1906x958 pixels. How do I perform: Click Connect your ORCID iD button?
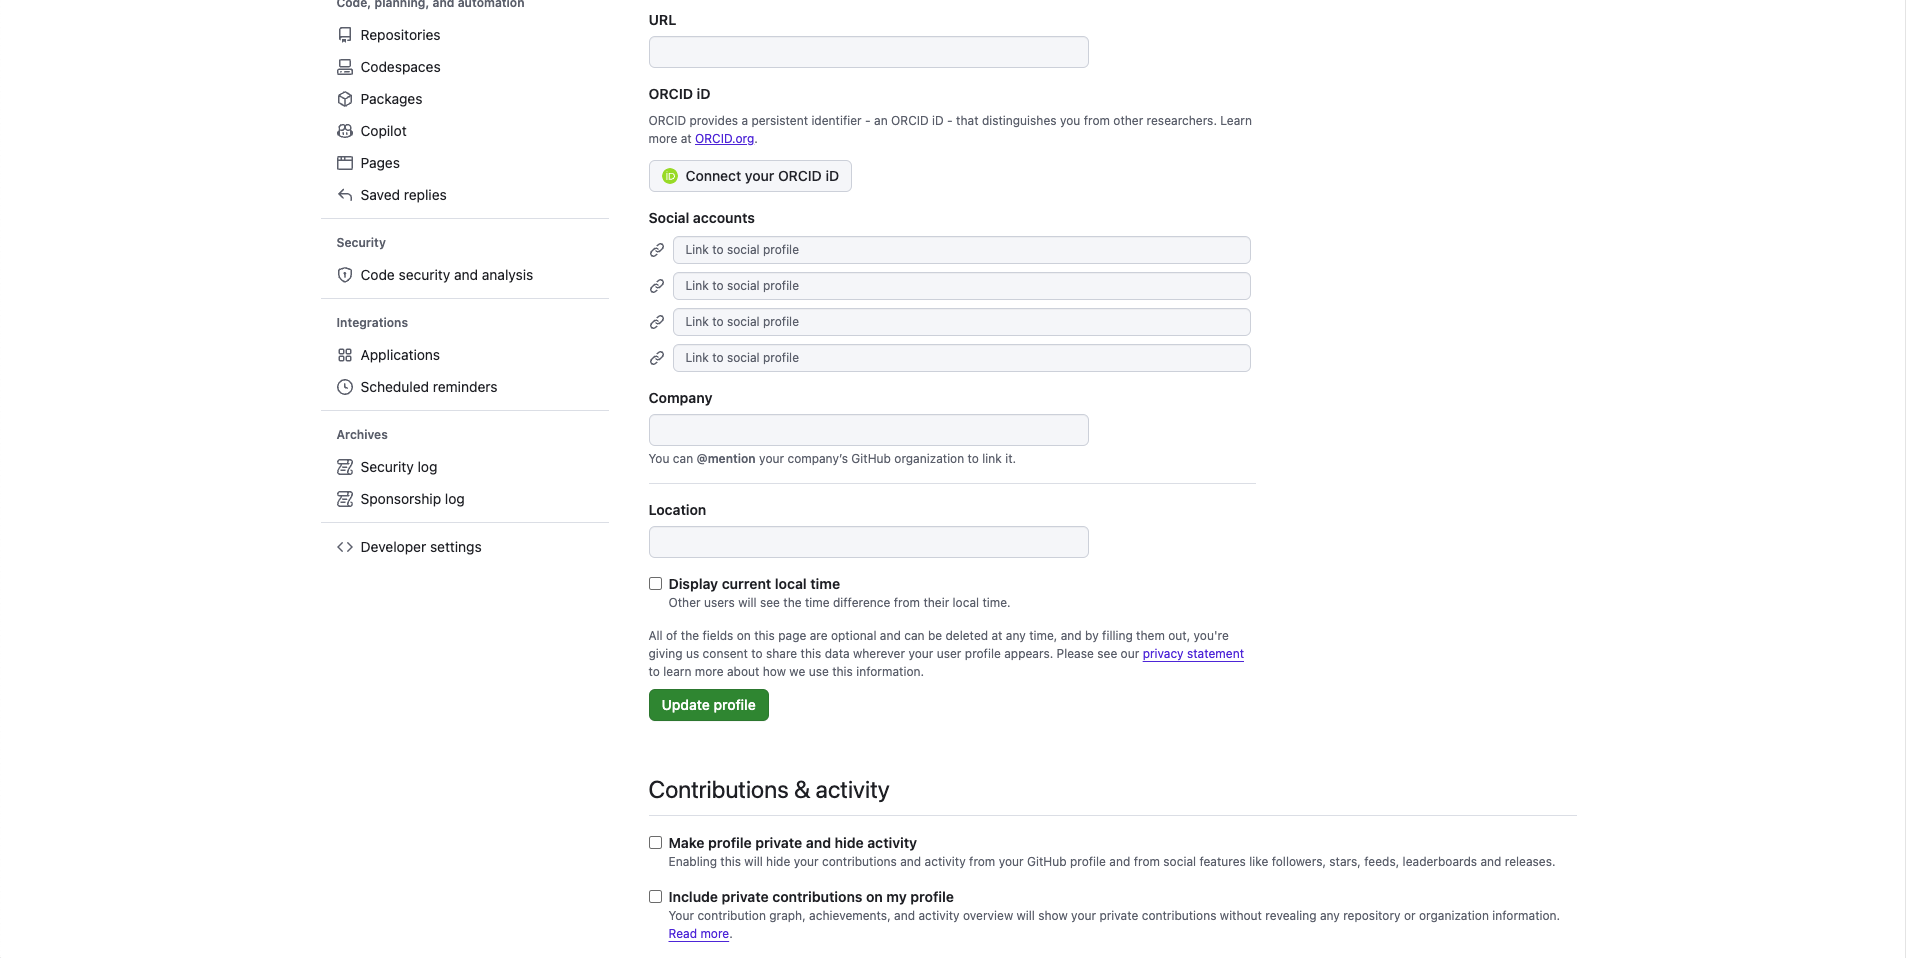(x=750, y=176)
